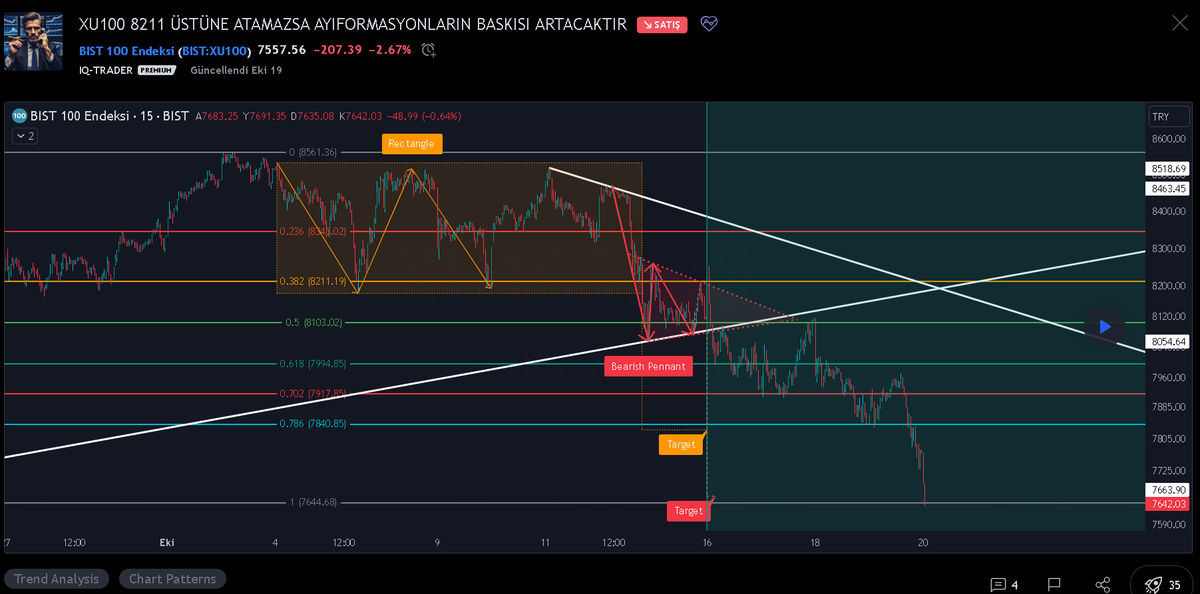Click the −207.39 price change value

point(337,50)
